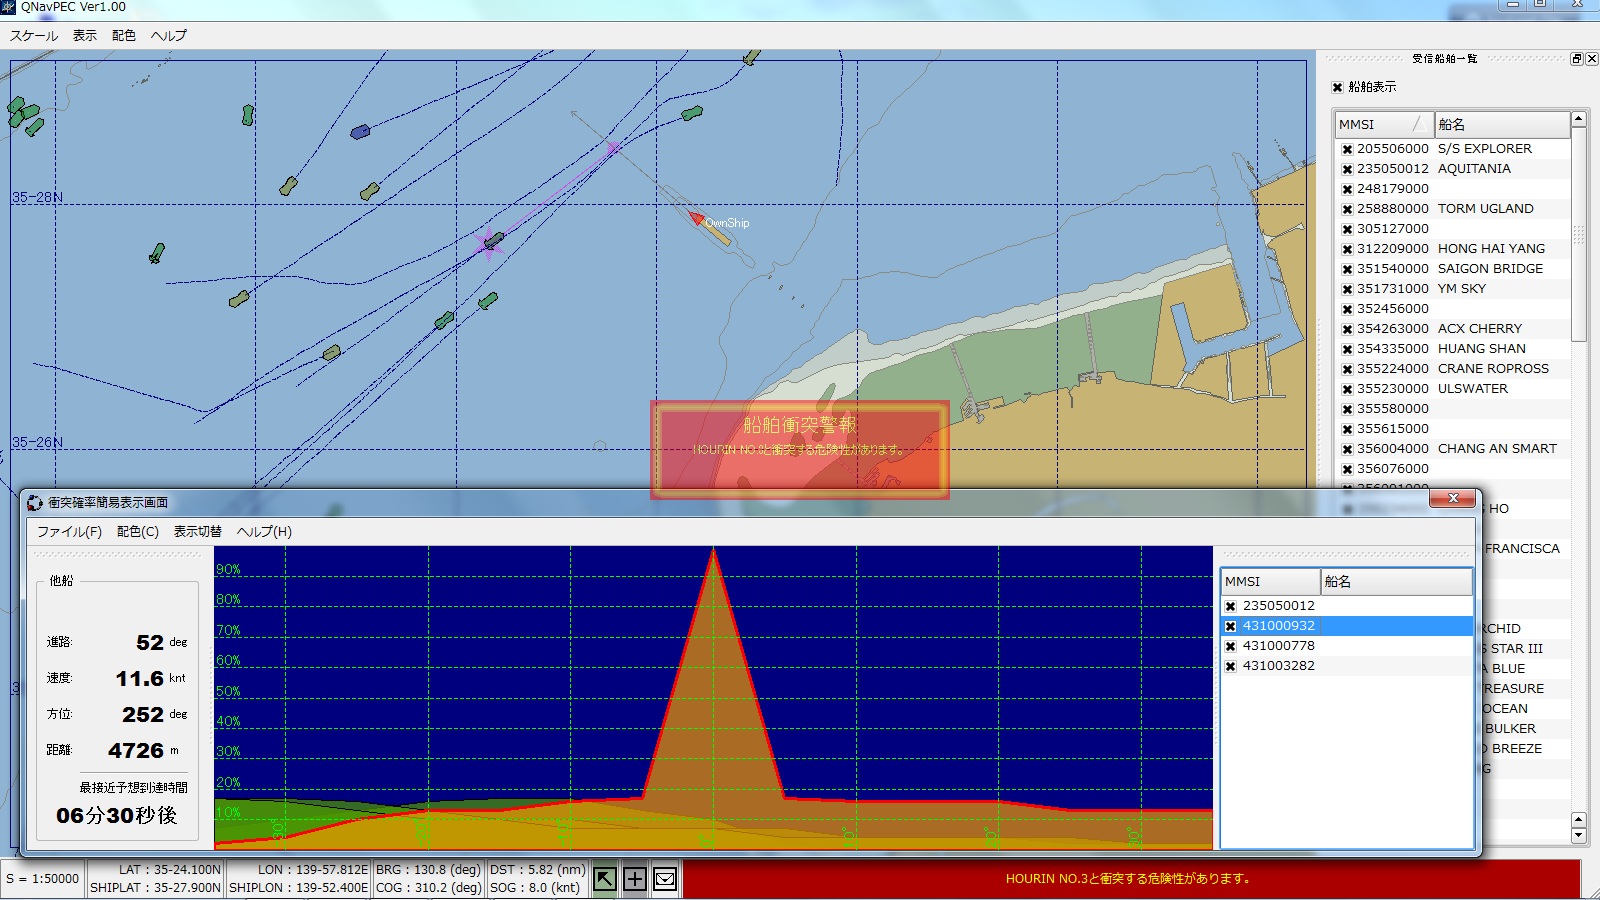Uncheck MMSI 312209000 HONG HAI YANG
Screen dimensions: 1600x900
coord(1347,249)
